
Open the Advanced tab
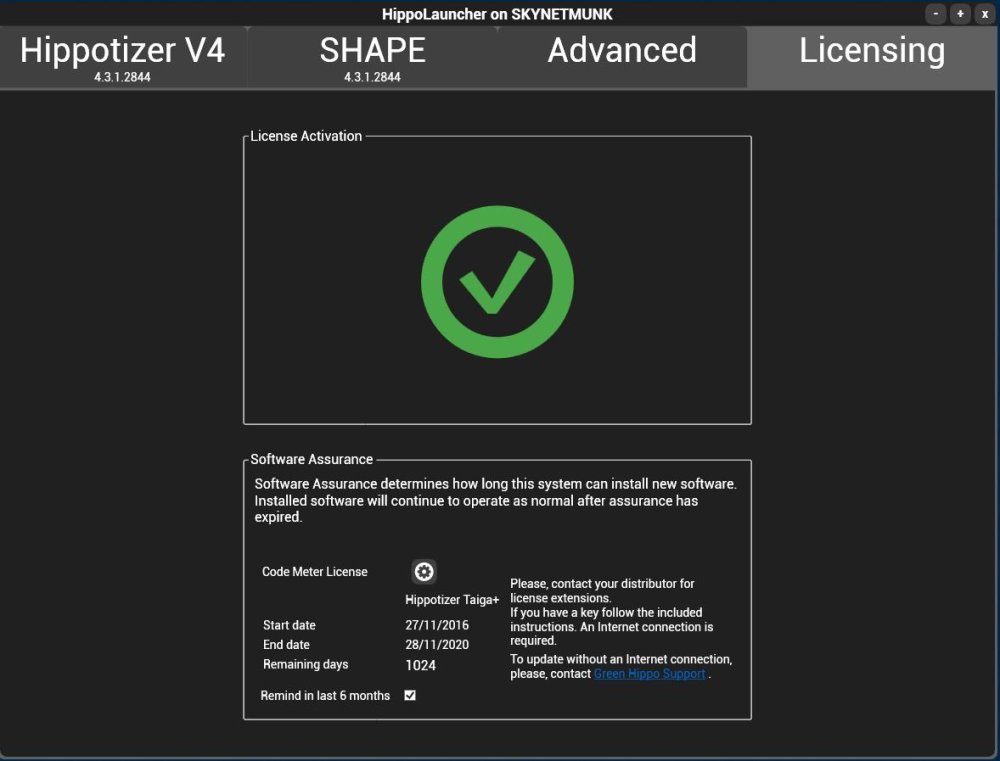(622, 50)
